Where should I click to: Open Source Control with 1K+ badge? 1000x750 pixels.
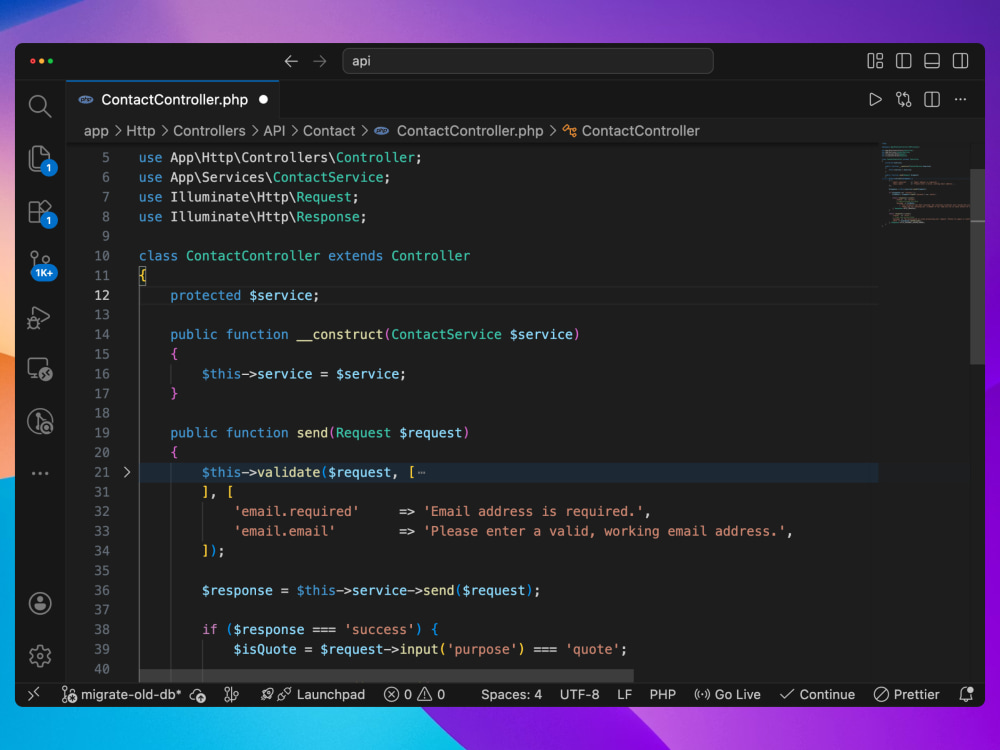coord(41,264)
